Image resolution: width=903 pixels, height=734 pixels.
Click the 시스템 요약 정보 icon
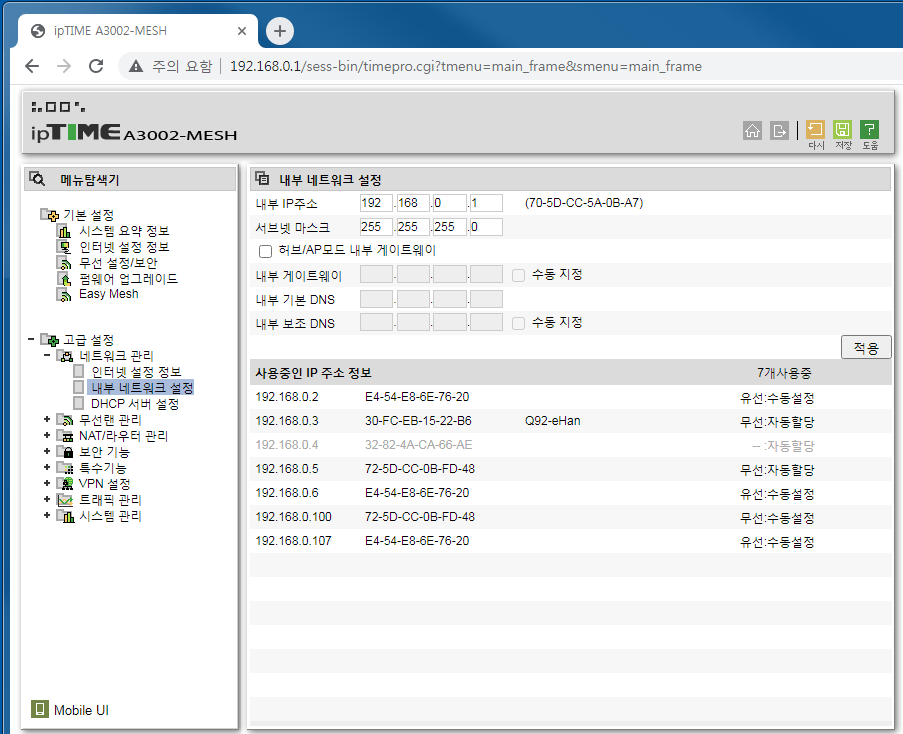[64, 231]
